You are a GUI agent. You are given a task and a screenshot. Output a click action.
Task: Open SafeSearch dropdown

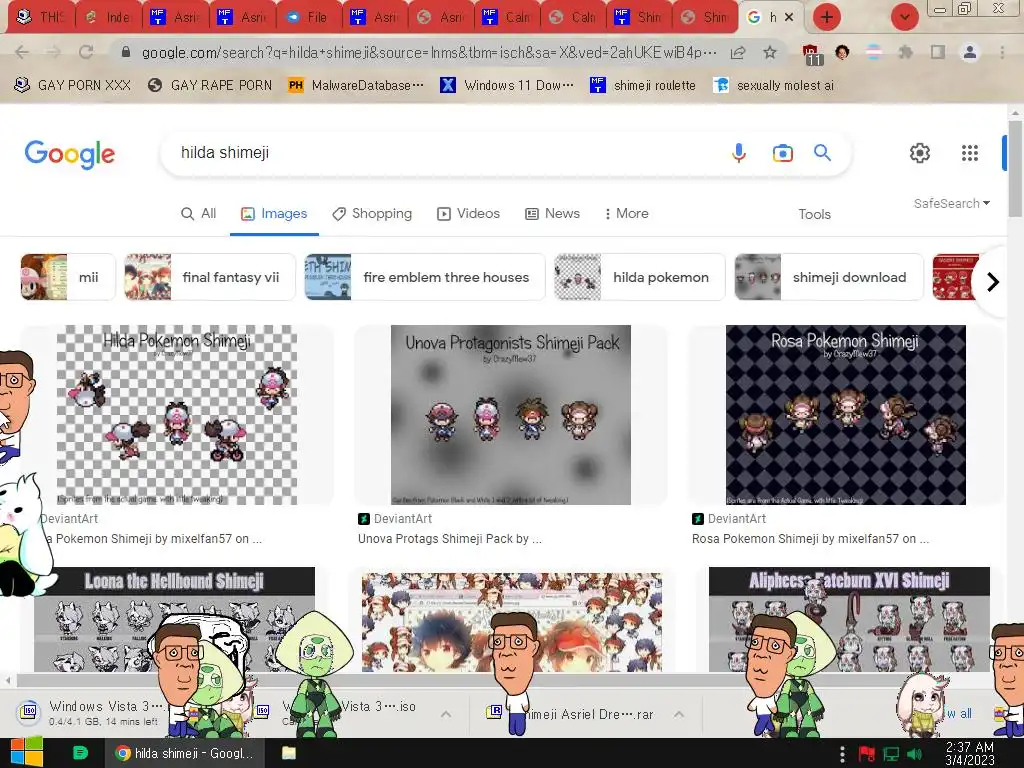click(x=952, y=203)
